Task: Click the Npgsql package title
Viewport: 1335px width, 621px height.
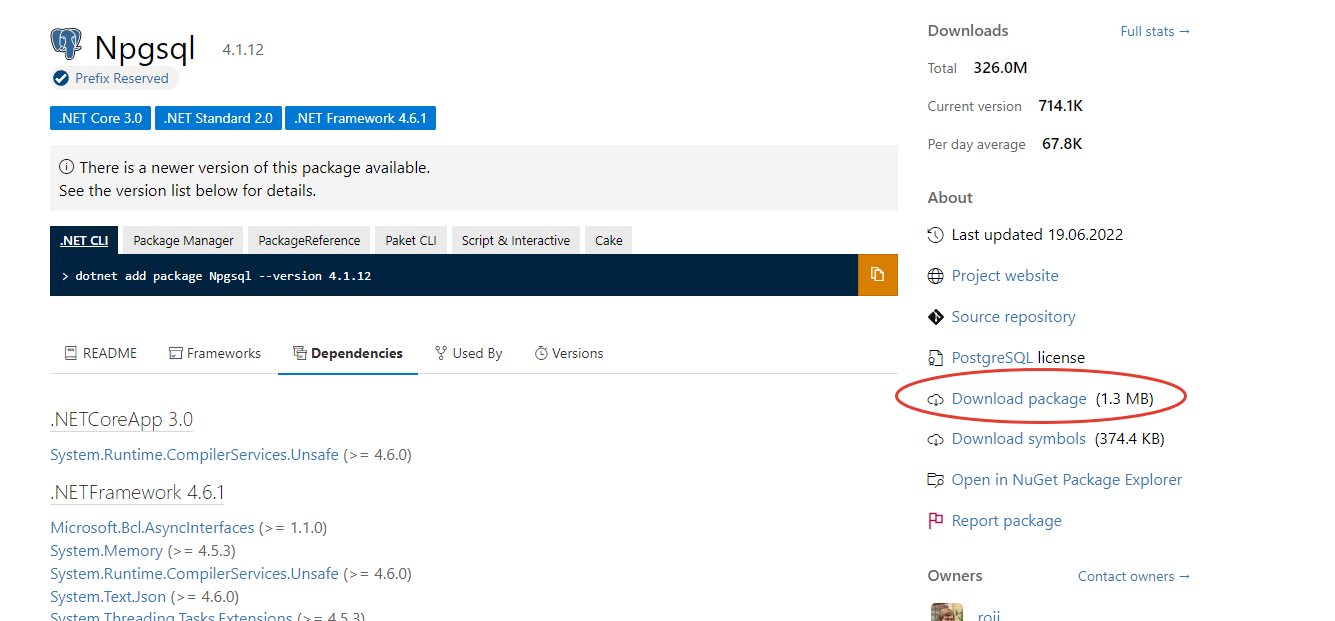Action: 145,48
